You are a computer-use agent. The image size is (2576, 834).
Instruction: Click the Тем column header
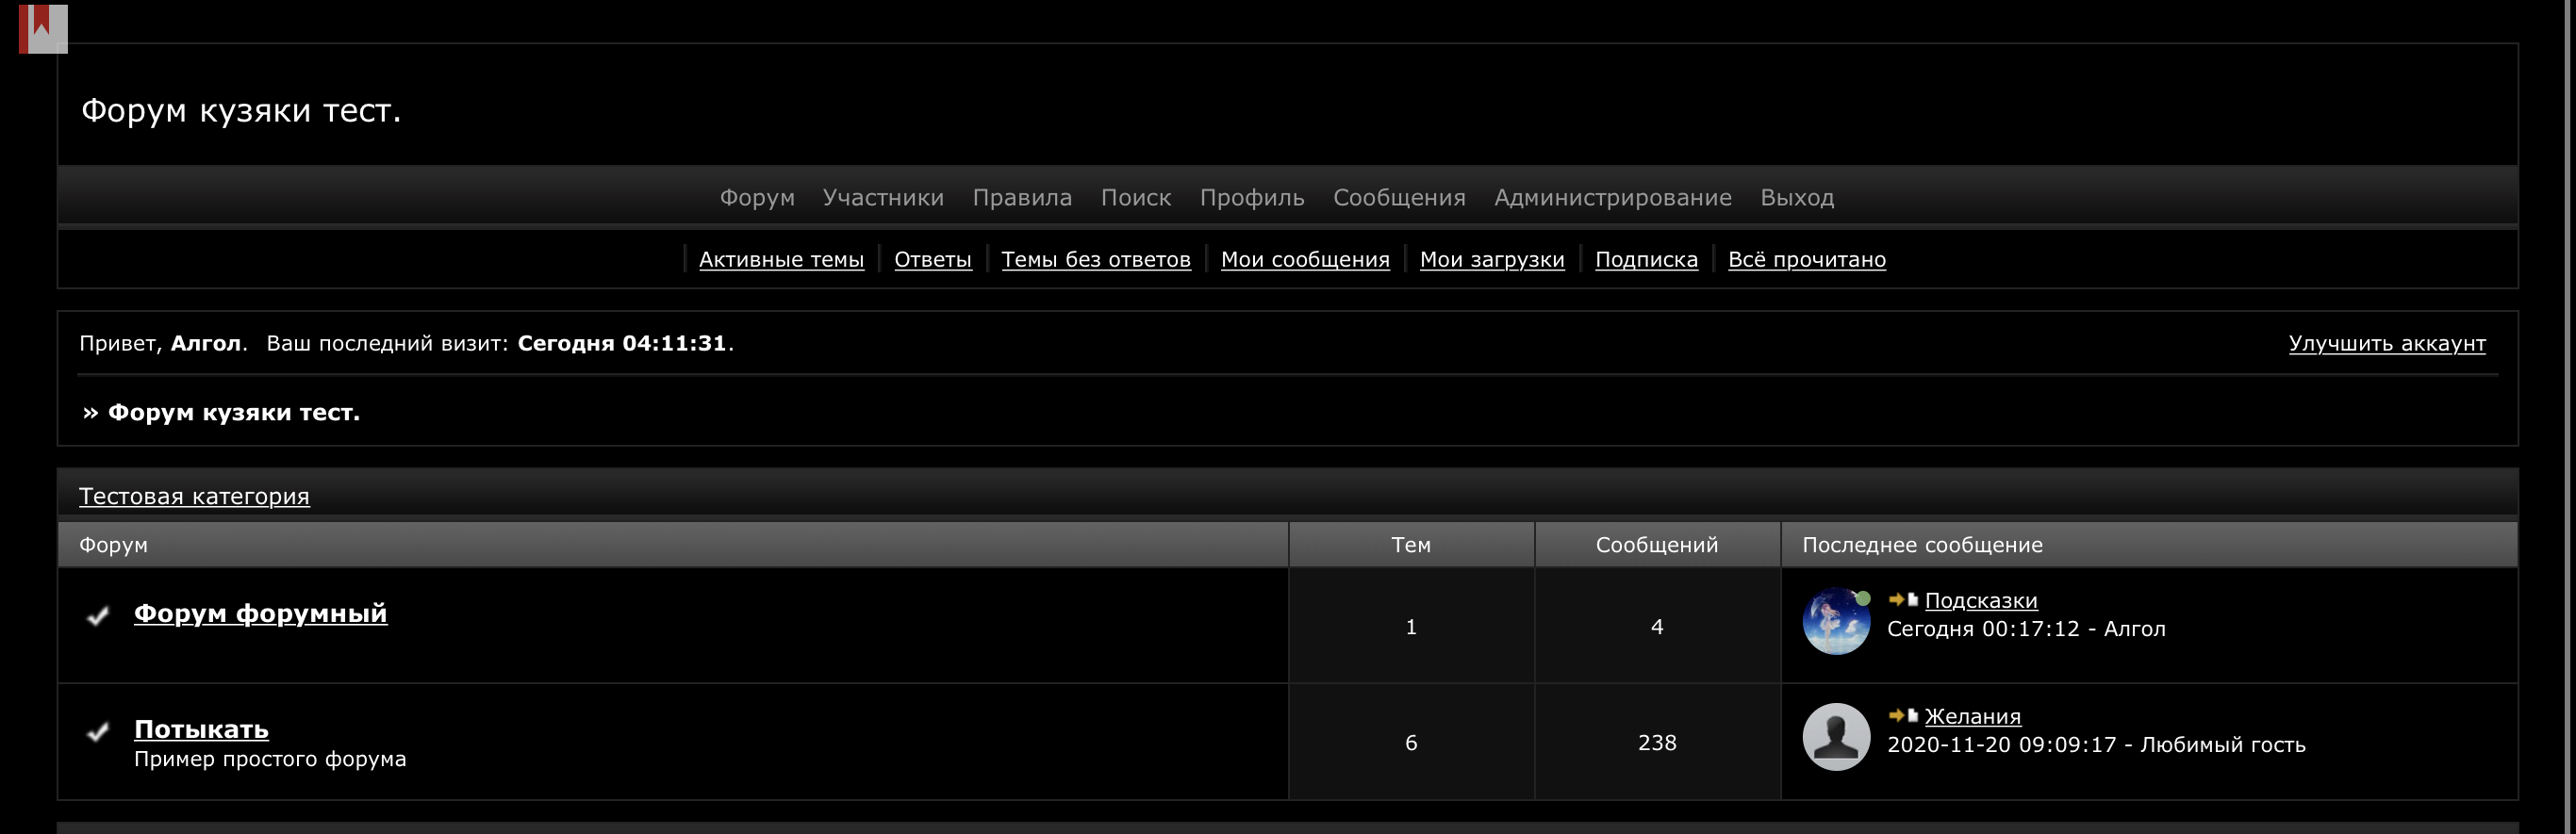coord(1411,545)
